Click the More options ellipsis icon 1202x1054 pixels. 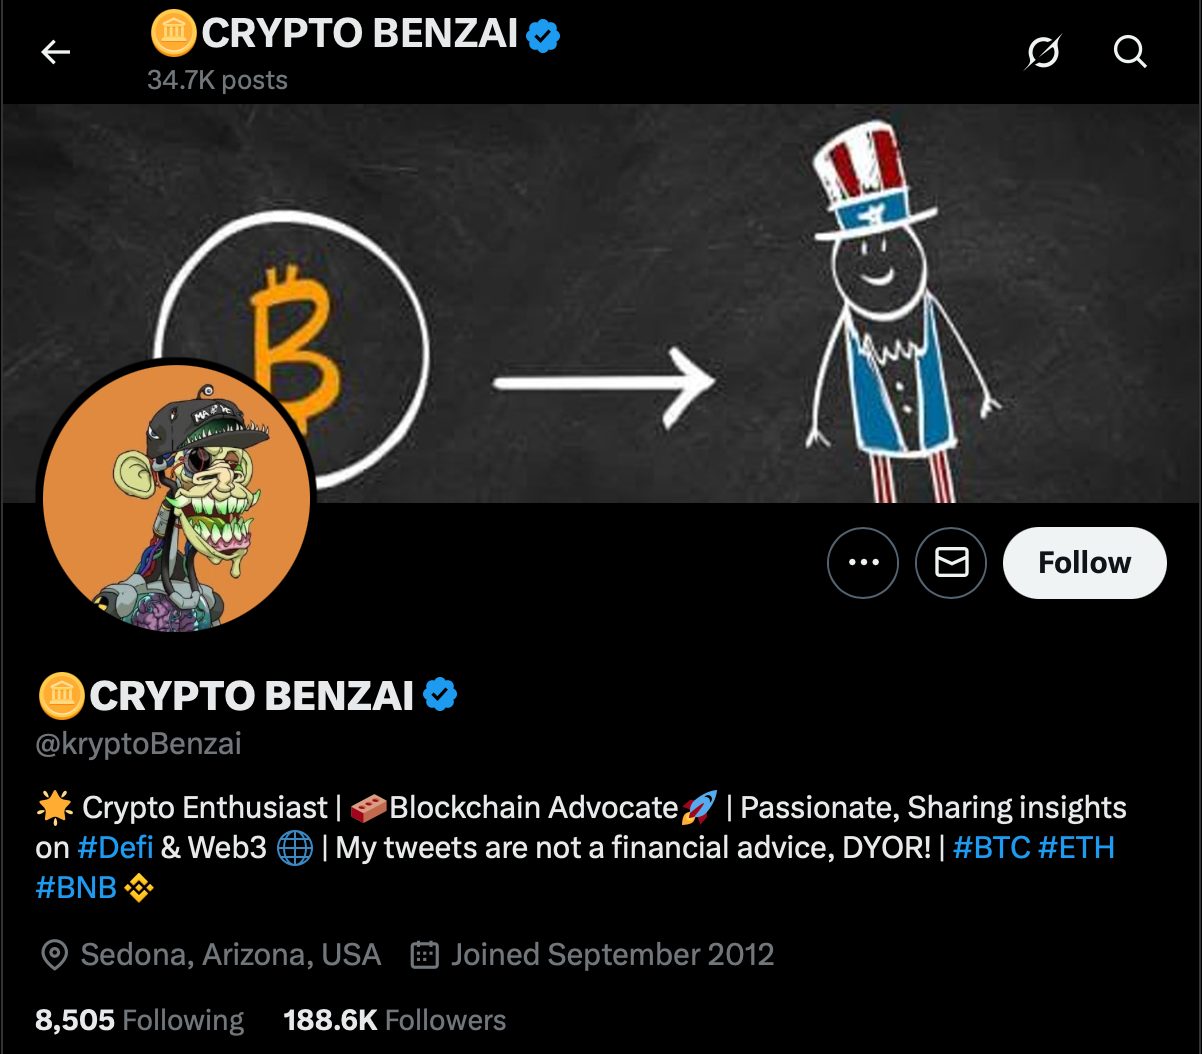click(x=863, y=562)
